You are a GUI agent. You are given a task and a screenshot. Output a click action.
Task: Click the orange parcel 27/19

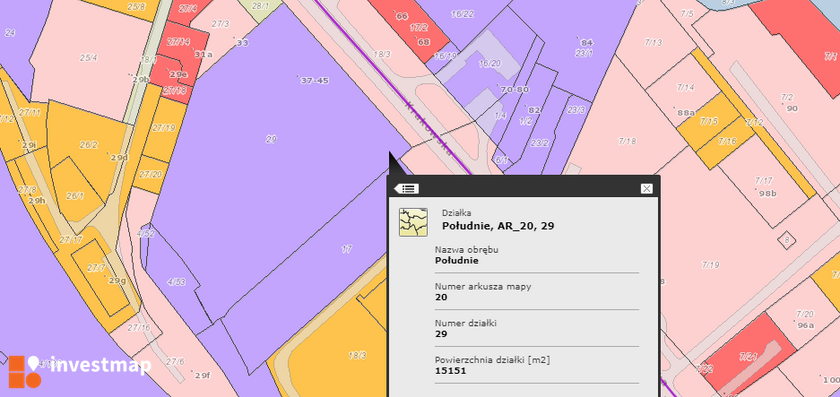164,128
